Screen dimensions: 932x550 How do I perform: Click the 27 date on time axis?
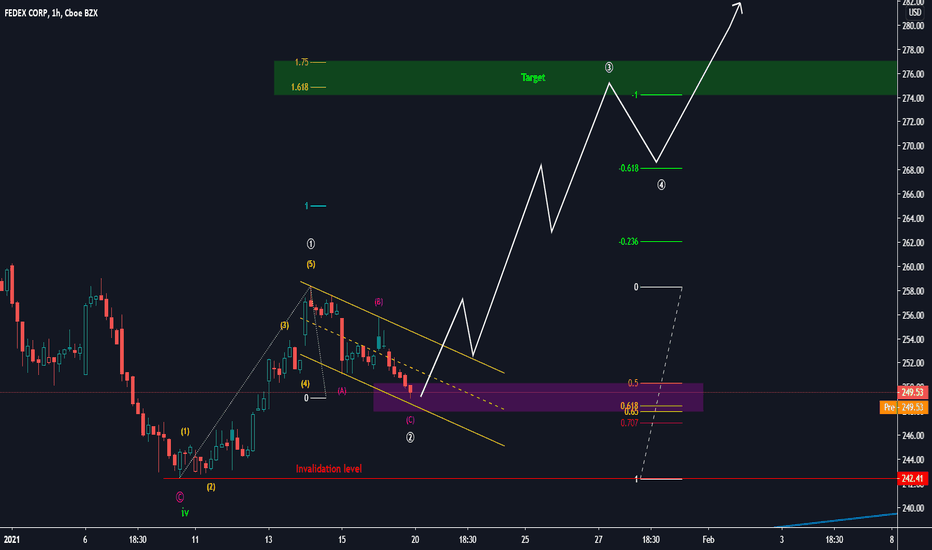point(599,540)
